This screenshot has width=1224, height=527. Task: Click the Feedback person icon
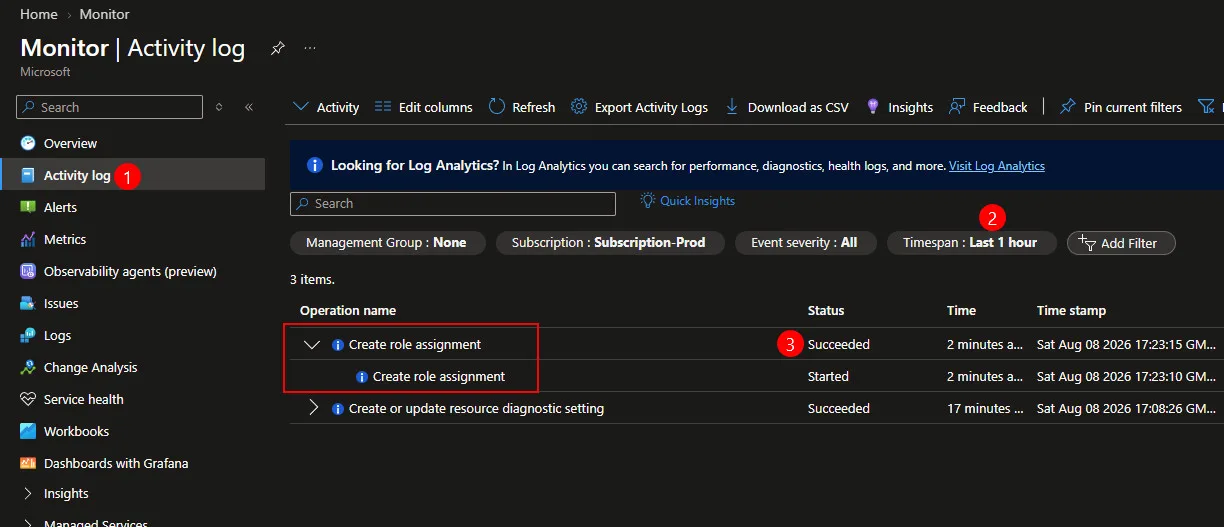(957, 107)
